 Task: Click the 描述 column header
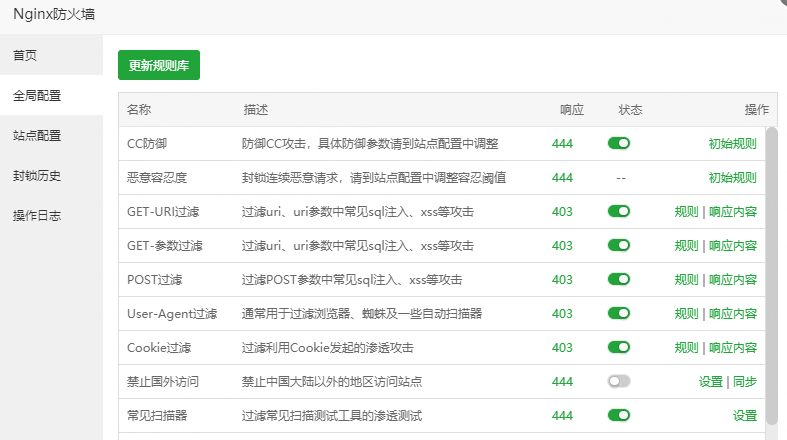pyautogui.click(x=255, y=110)
